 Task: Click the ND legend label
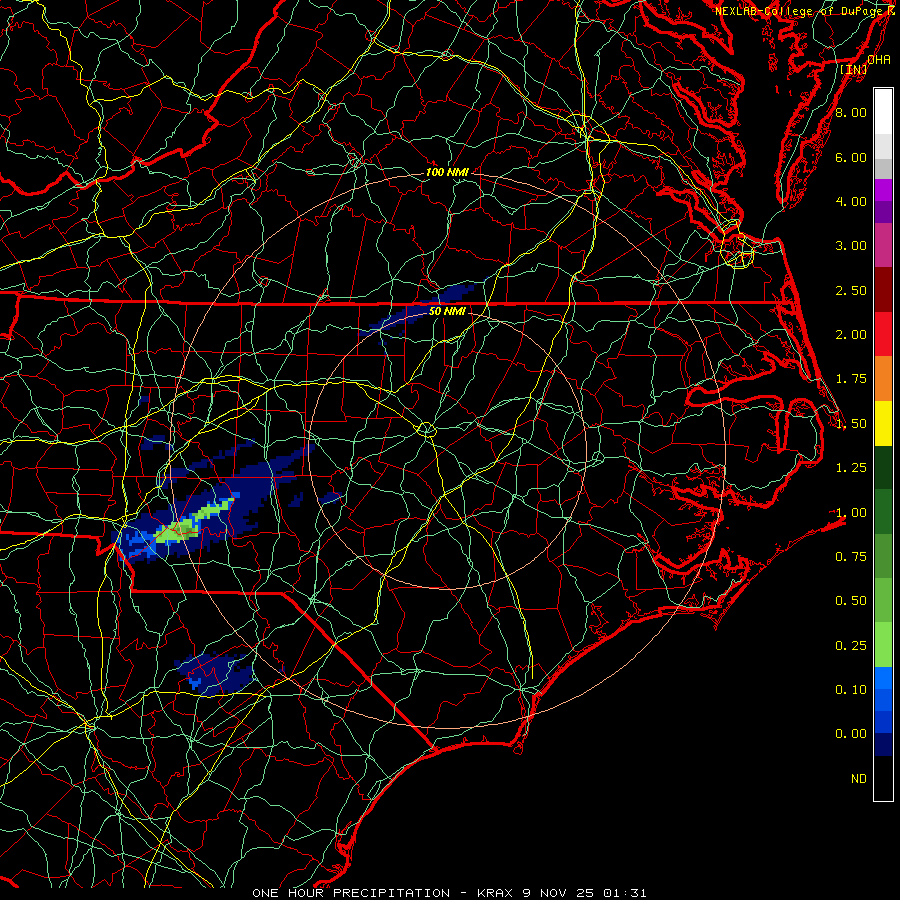click(x=859, y=779)
